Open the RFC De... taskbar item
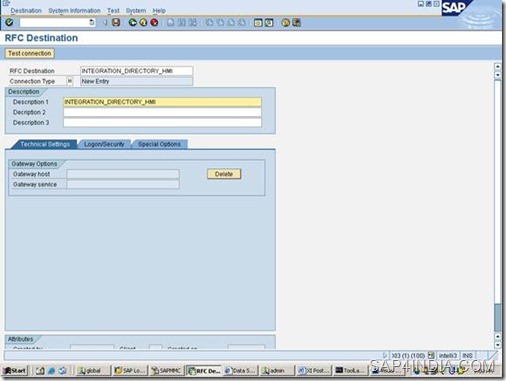Image resolution: width=506 pixels, height=381 pixels. point(204,370)
